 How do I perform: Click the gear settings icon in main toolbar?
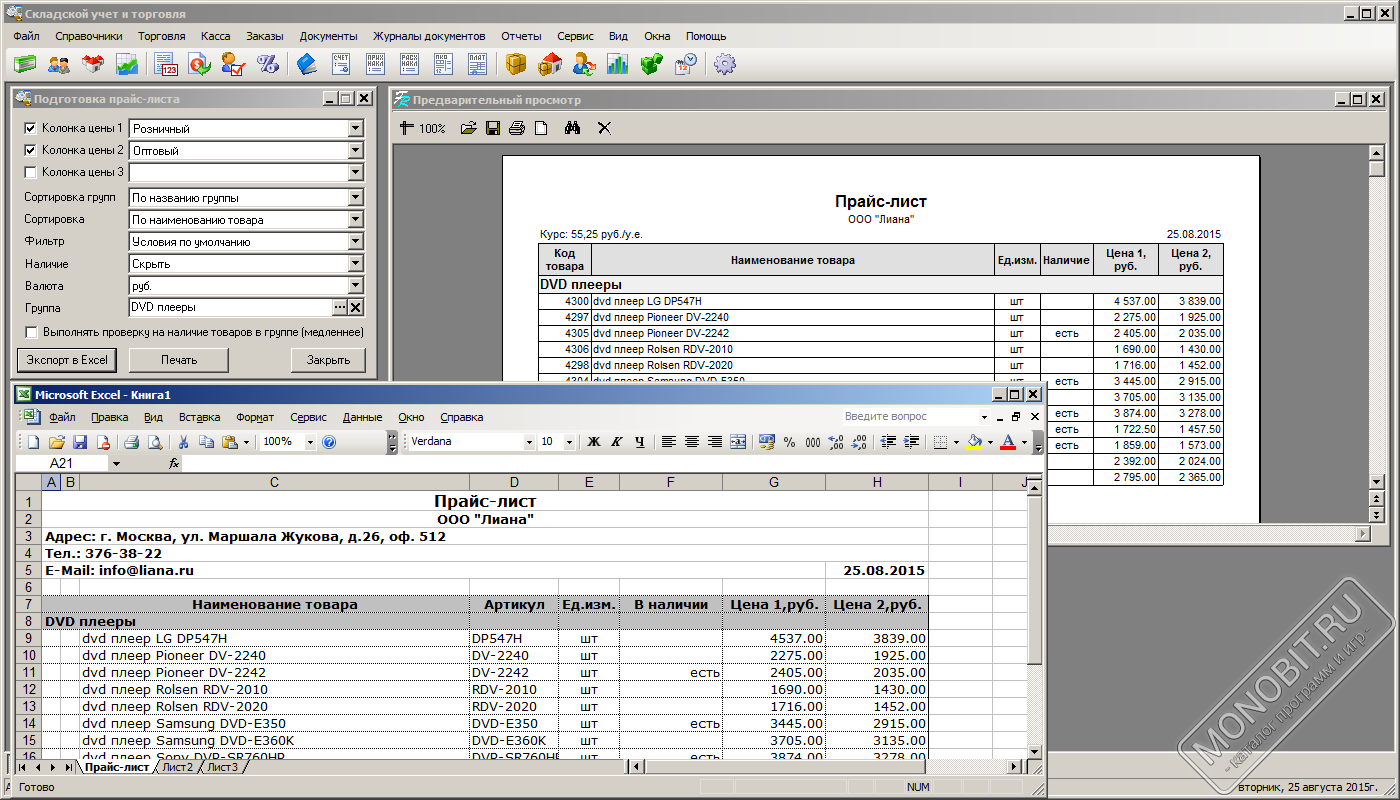[x=725, y=65]
